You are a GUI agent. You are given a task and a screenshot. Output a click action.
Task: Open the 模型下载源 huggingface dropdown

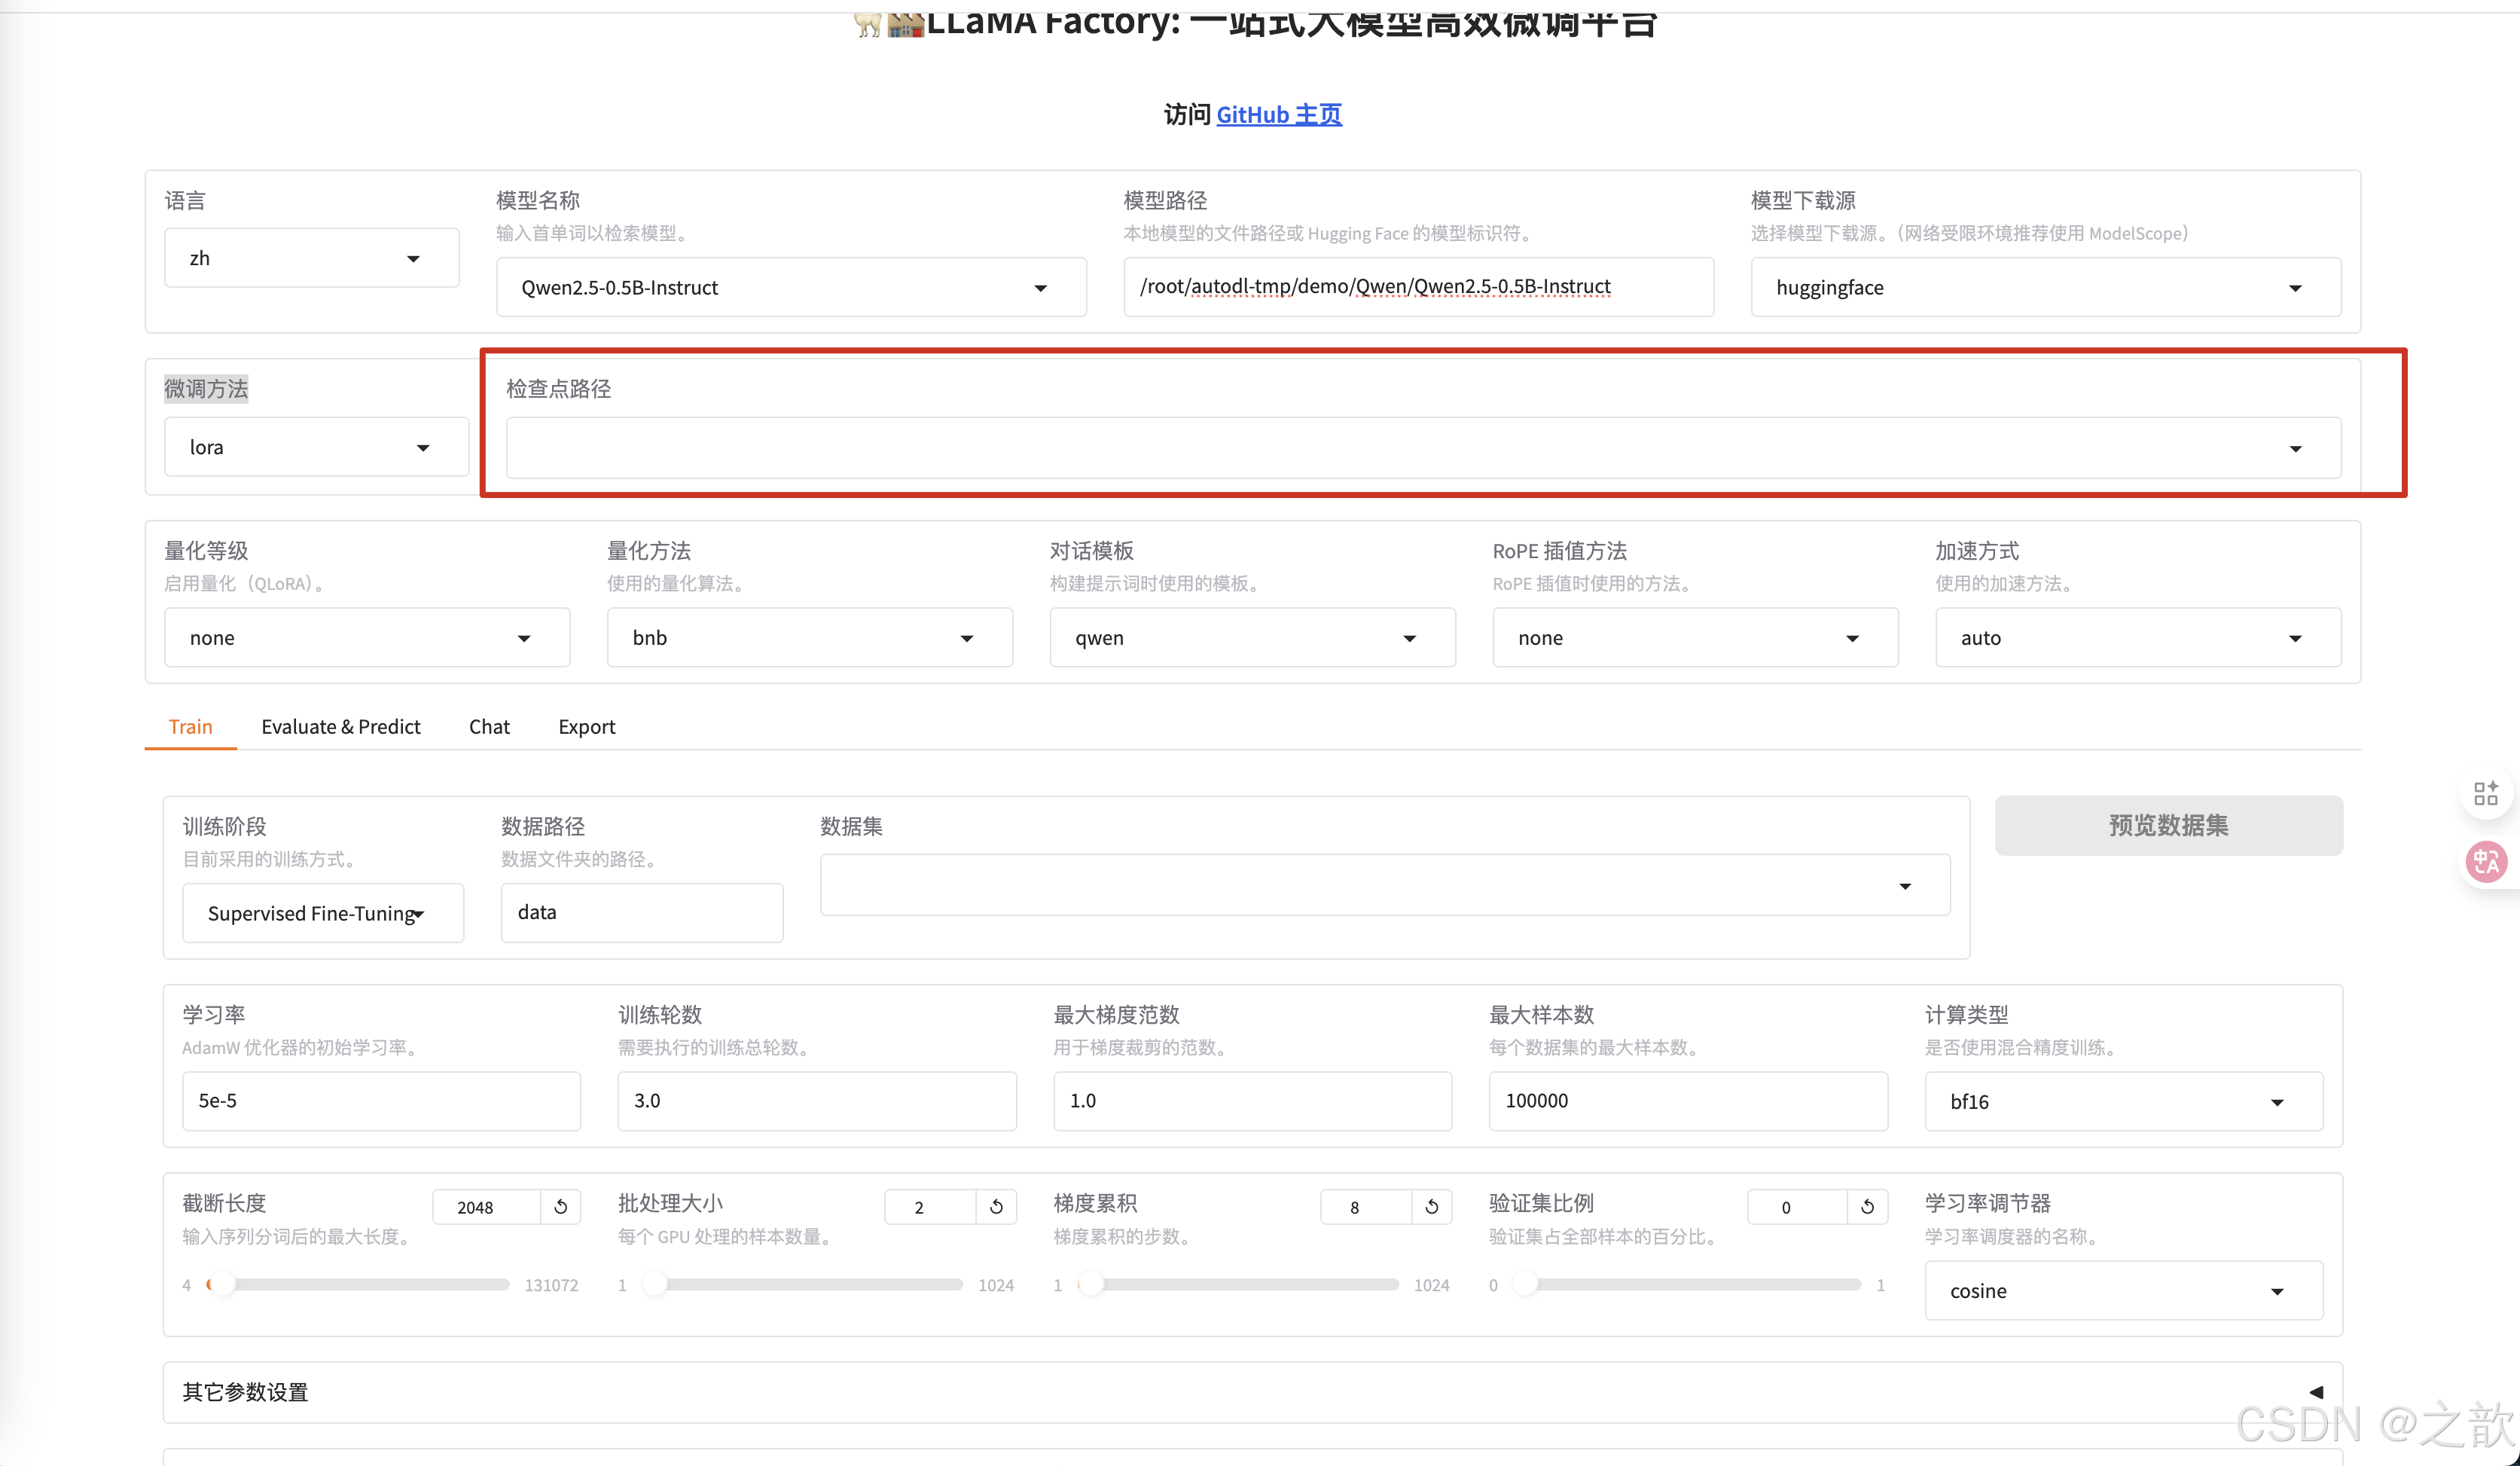click(2045, 288)
